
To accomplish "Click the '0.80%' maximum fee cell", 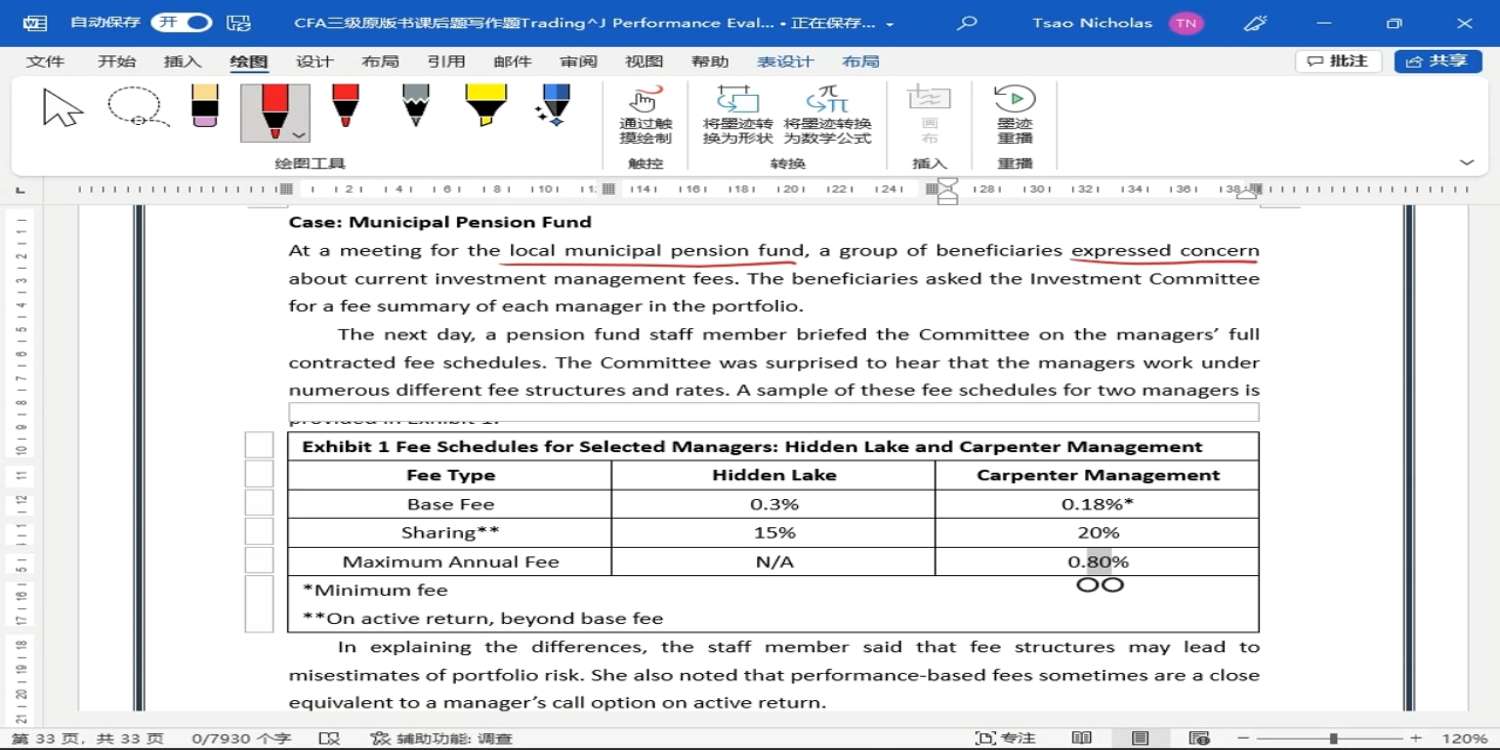I will coord(1098,561).
